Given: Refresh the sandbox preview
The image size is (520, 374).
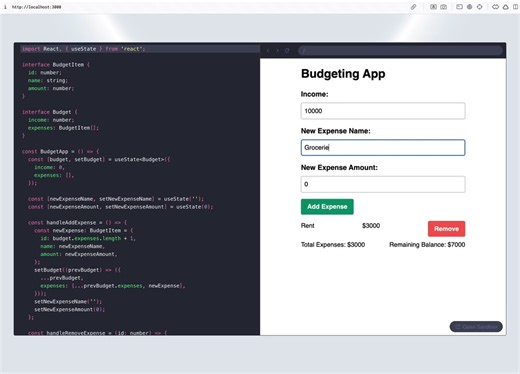Looking at the screenshot, I should coord(287,50).
